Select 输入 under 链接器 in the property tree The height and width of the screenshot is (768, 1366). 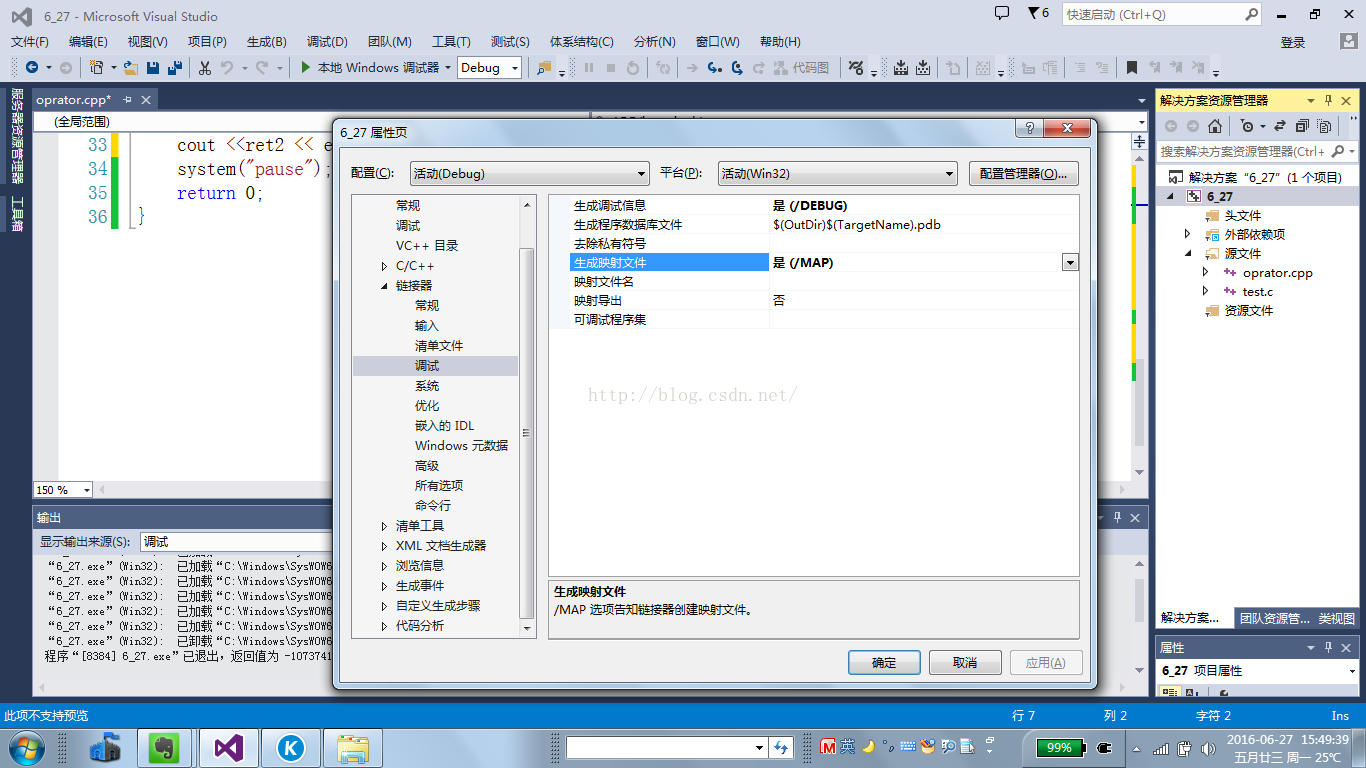[x=427, y=326]
